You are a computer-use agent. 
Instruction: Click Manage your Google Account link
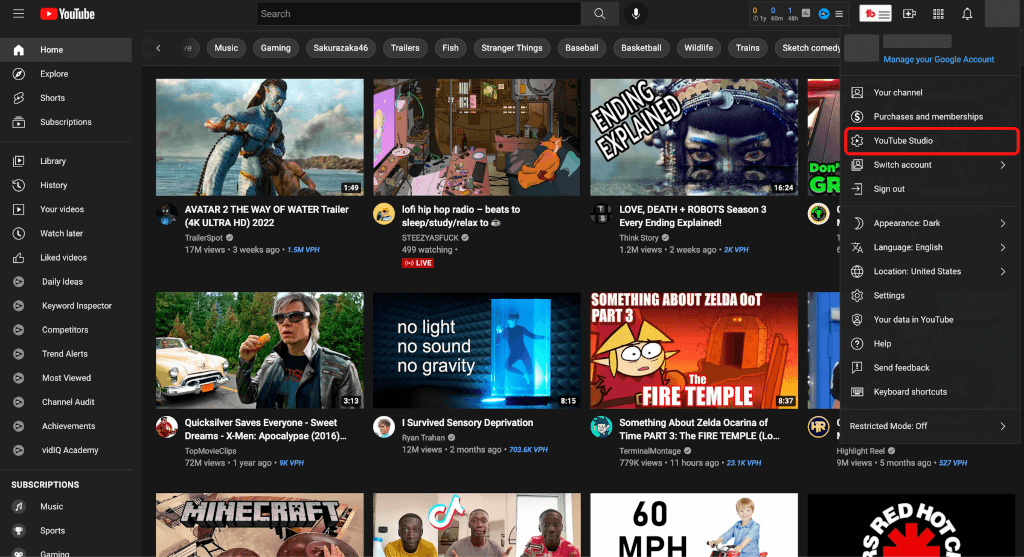[x=938, y=59]
